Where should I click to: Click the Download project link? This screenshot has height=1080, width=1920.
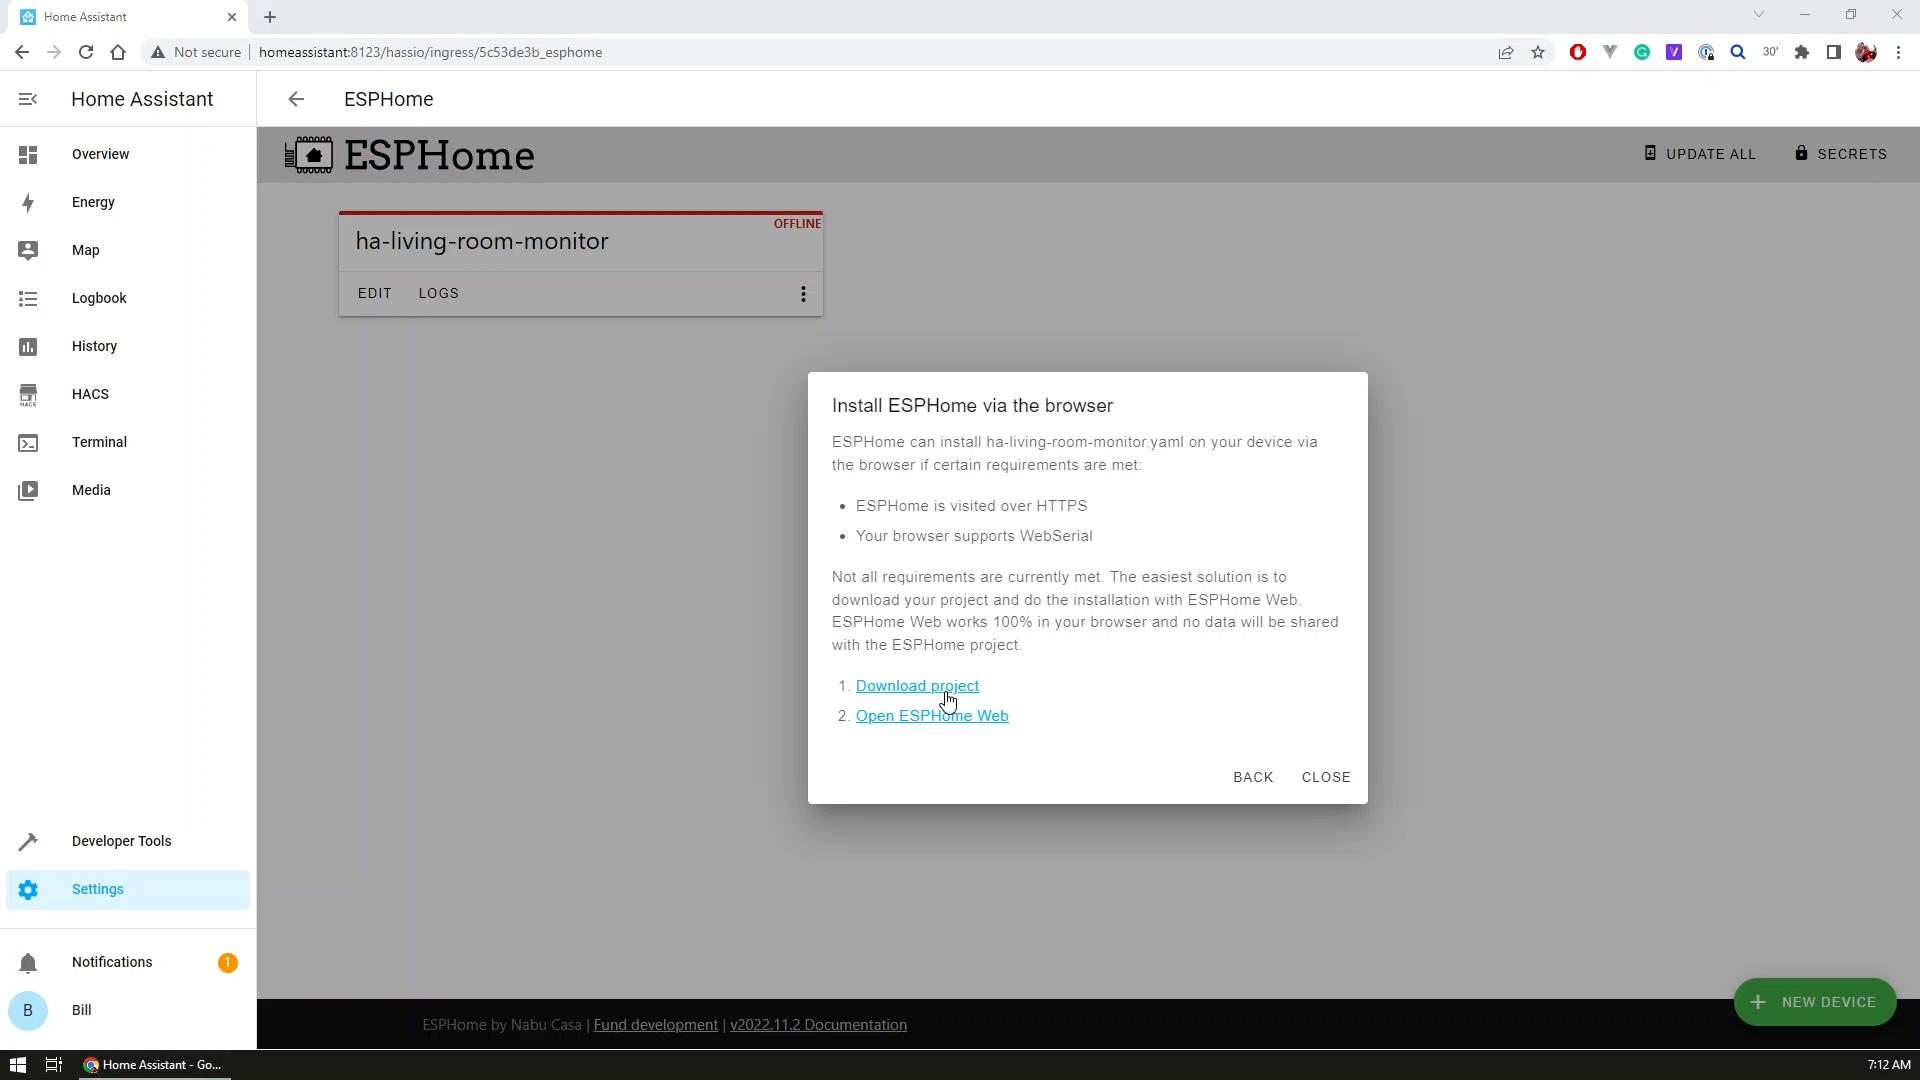917,686
